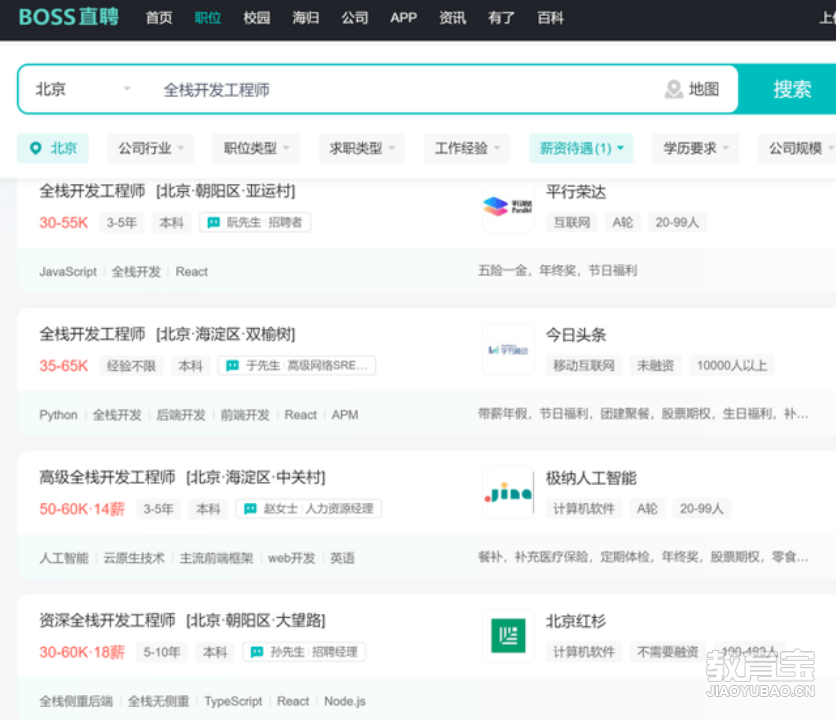This screenshot has width=836, height=720.
Task: Click the 35-65K salary text
Action: coord(63,365)
